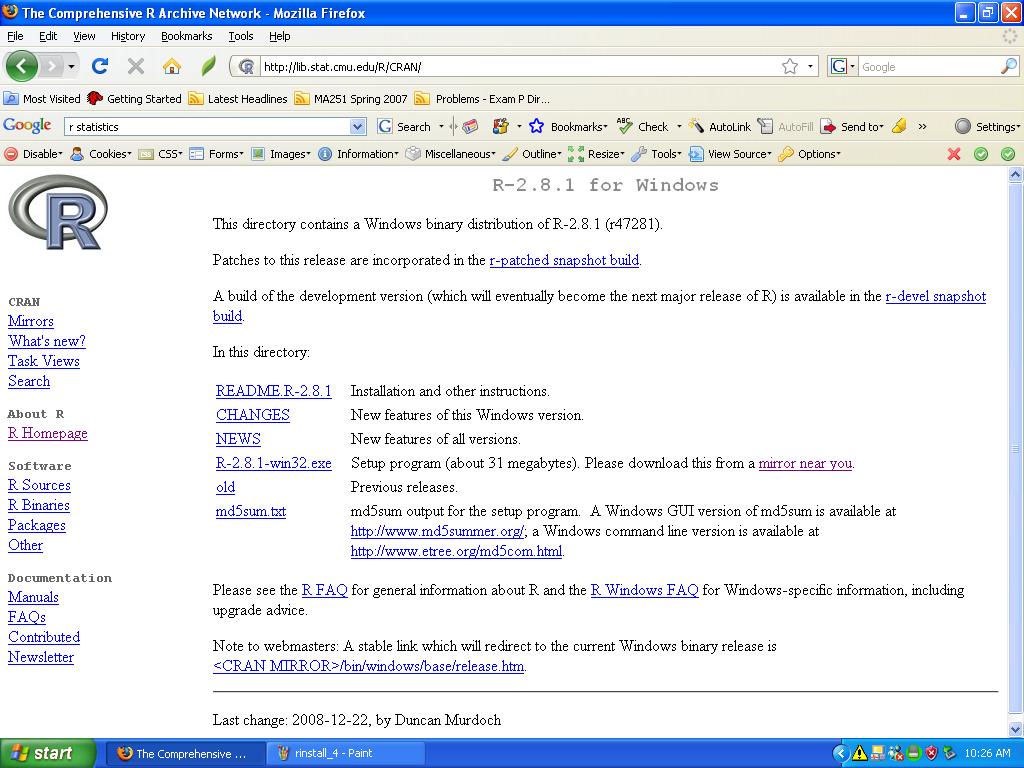
Task: Bookmark this page with the star icon
Action: [x=790, y=66]
